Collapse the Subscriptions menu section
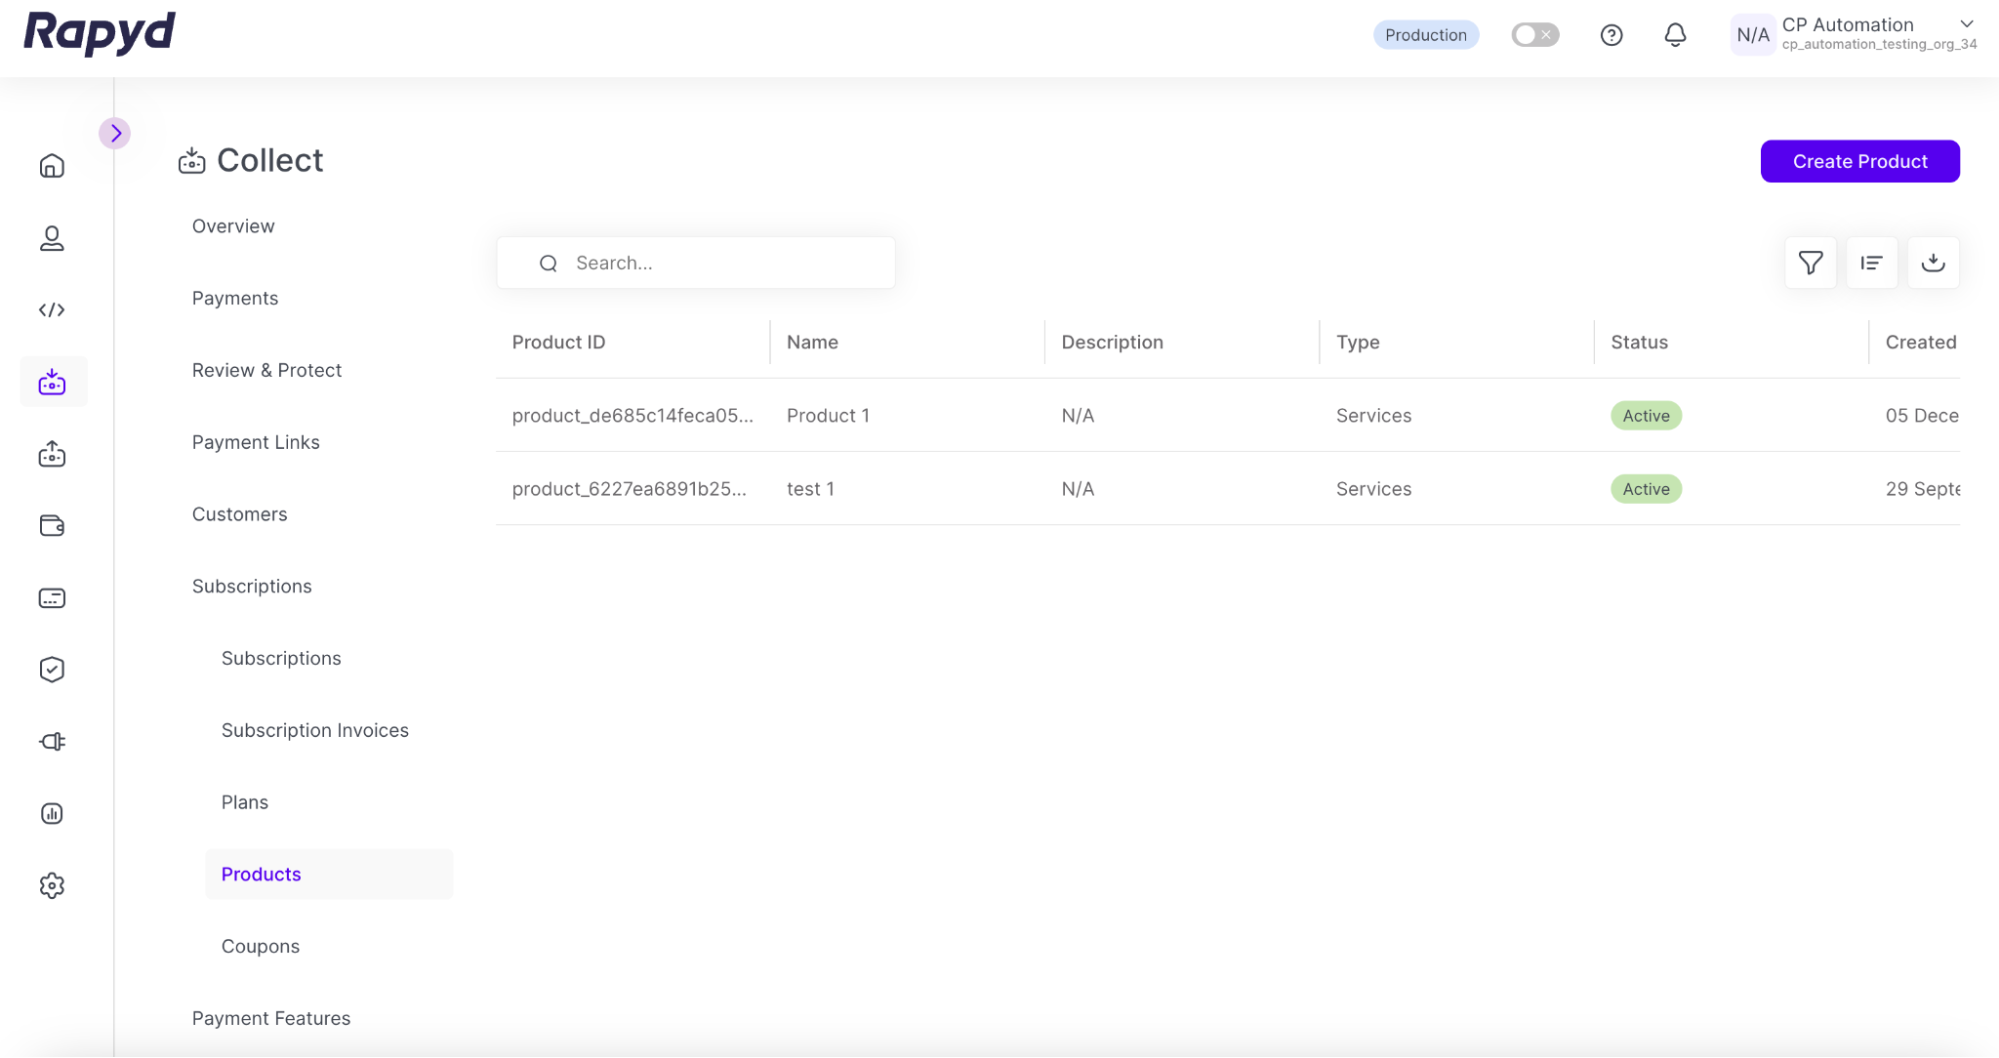Screen dimensions: 1999x1058 pos(252,586)
